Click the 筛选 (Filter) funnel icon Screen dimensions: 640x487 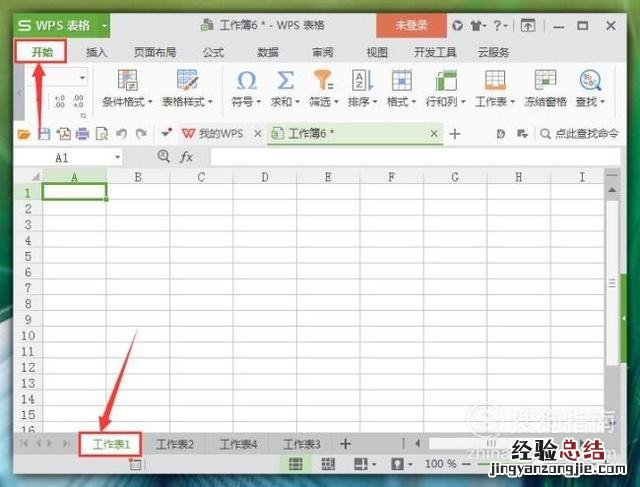[x=322, y=81]
